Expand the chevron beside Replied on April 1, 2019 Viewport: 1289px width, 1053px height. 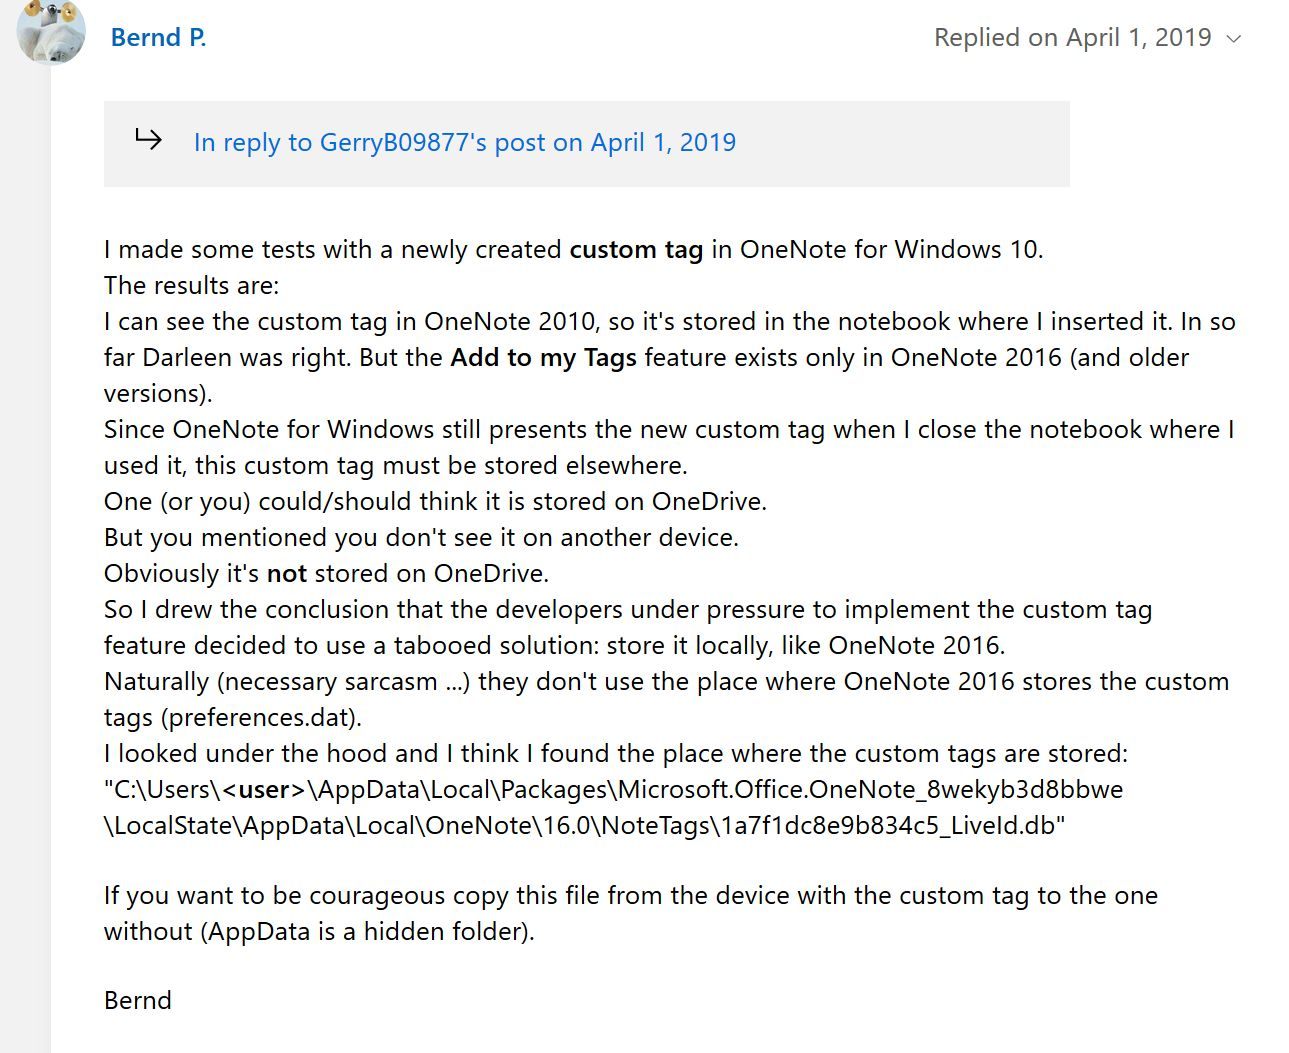pos(1234,39)
